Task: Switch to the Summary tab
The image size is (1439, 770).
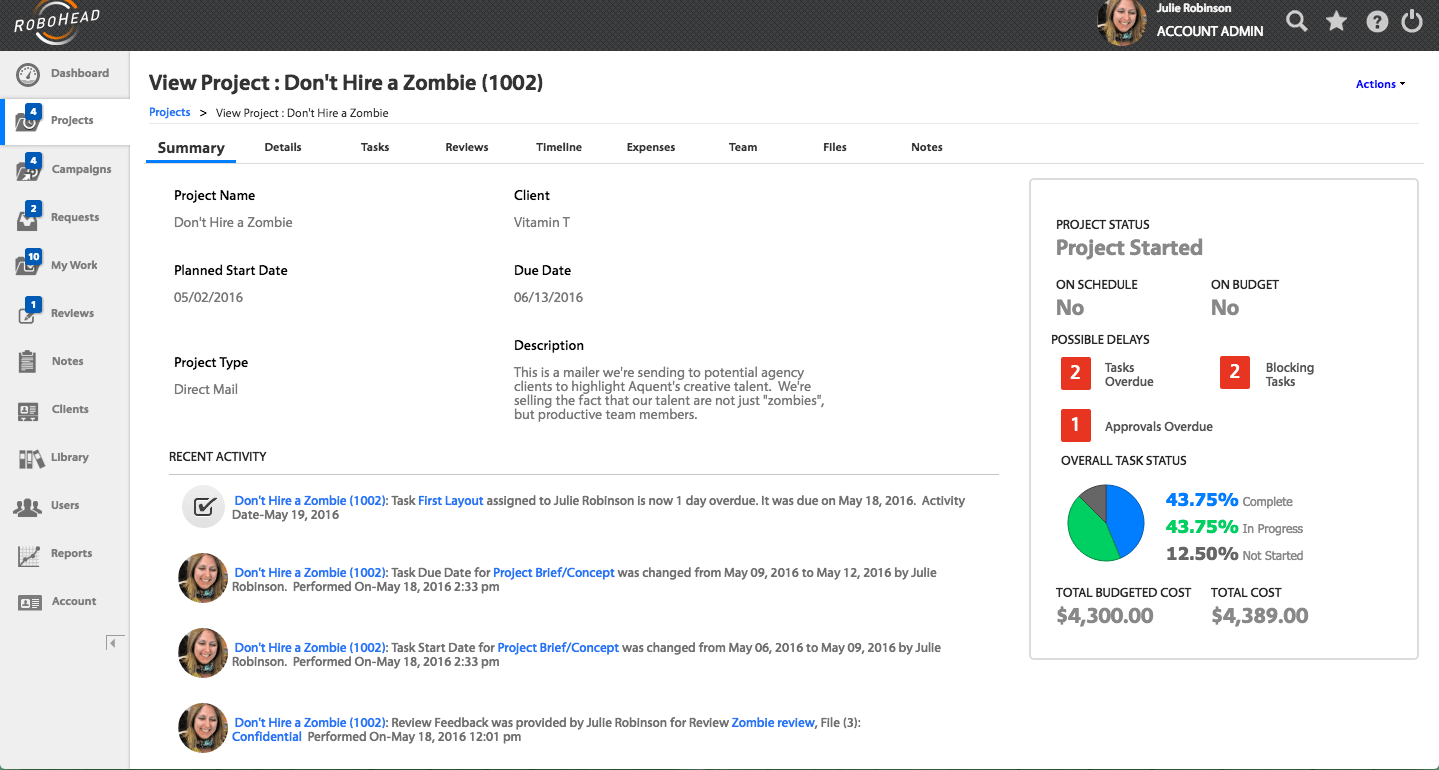Action: [x=191, y=148]
